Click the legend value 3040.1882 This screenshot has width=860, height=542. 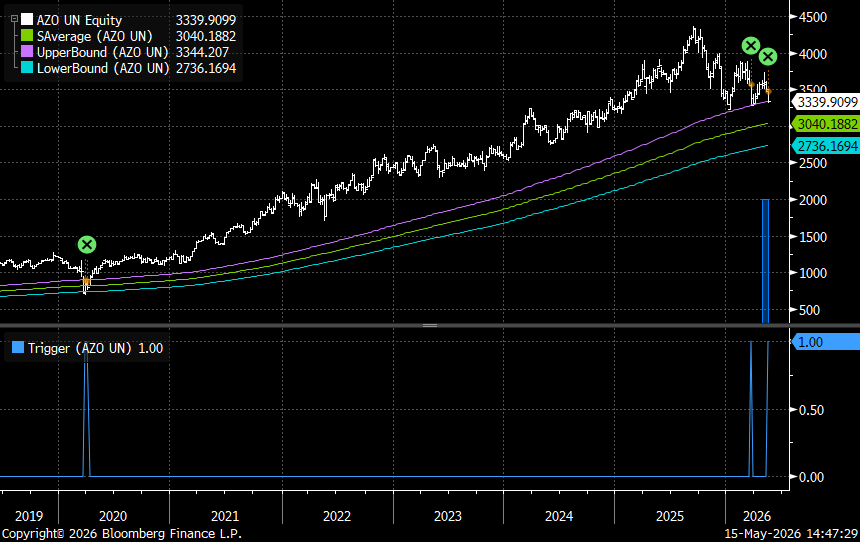pos(206,36)
